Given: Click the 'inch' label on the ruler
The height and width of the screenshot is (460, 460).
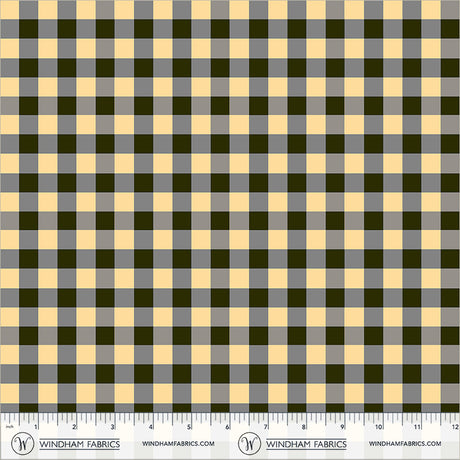Looking at the screenshot, I should [x=9, y=426].
